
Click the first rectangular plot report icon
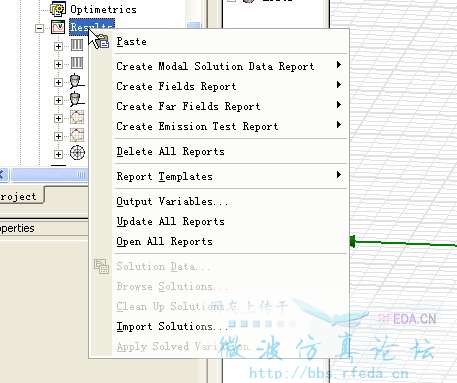(77, 117)
